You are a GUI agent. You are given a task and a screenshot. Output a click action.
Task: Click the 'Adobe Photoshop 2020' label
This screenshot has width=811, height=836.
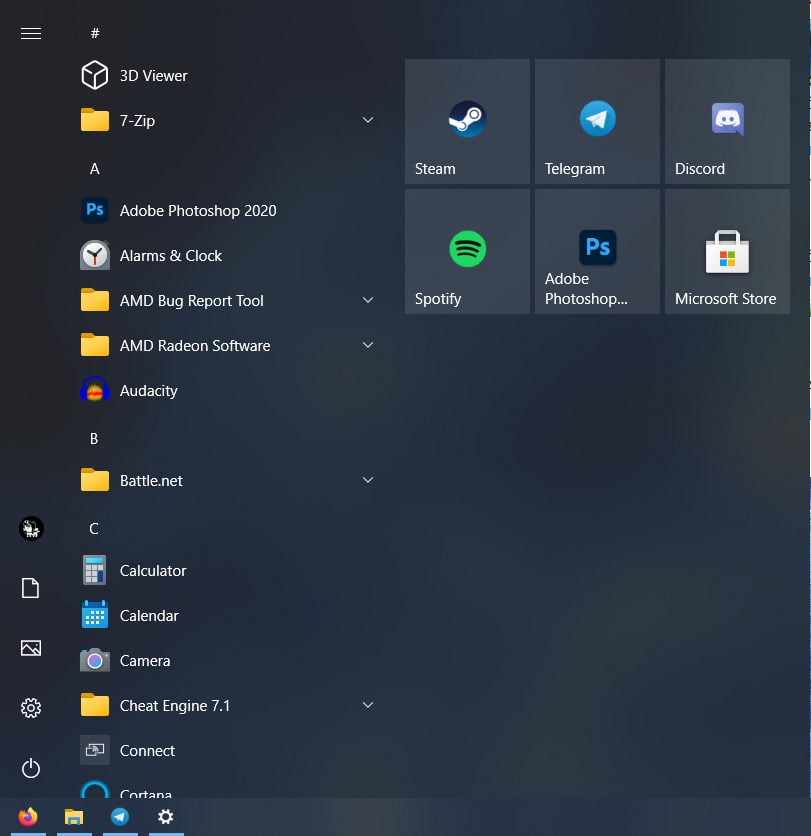coord(198,211)
